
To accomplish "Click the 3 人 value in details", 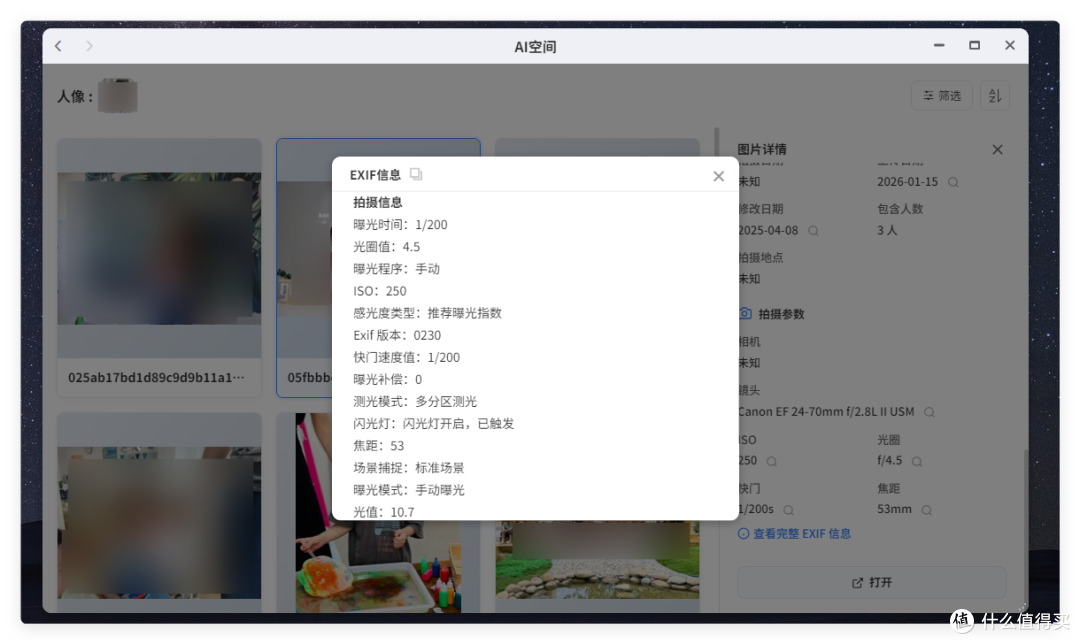I will point(887,231).
